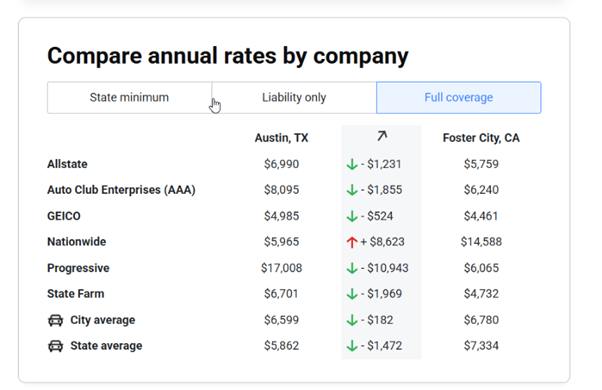602x390 pixels.
Task: Click the Compare annual rates heading
Action: [x=228, y=56]
